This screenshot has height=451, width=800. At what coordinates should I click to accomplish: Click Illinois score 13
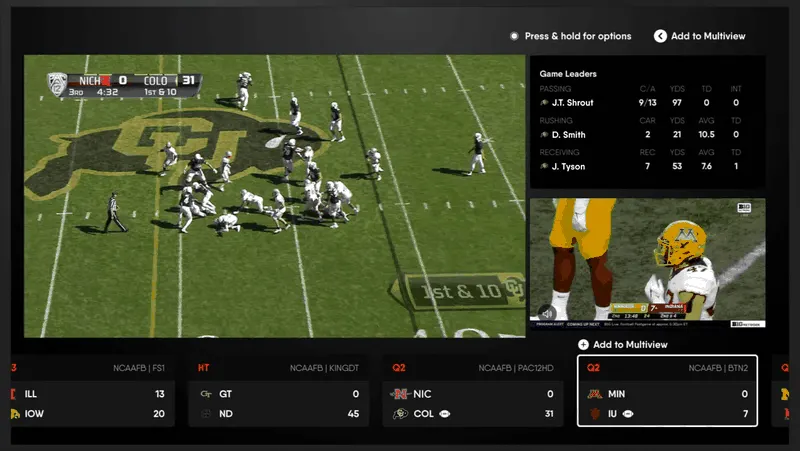pyautogui.click(x=160, y=394)
